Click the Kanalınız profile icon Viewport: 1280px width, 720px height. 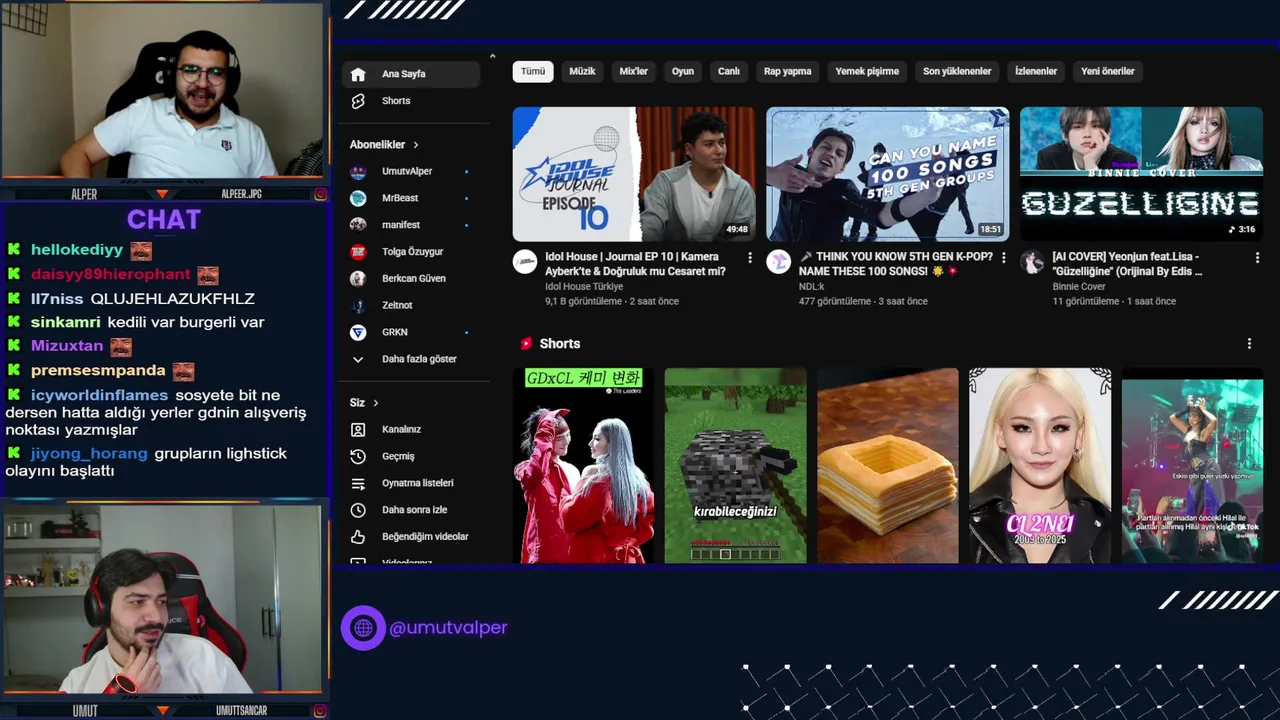(358, 429)
